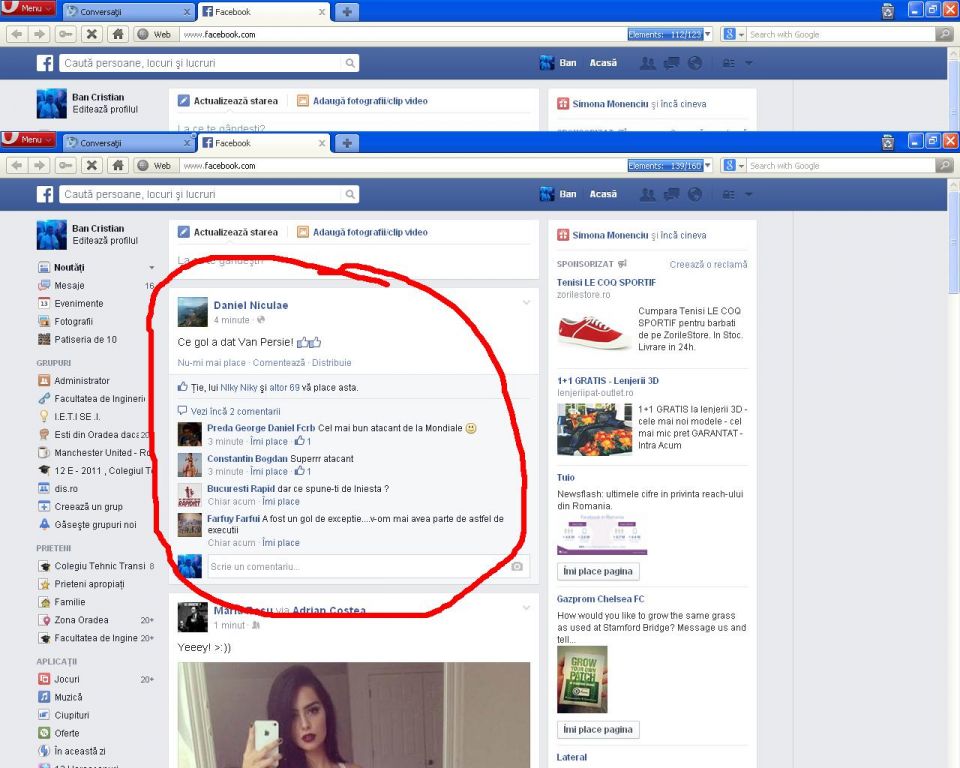
Task: Open the Familie friends list
Action: [69, 602]
